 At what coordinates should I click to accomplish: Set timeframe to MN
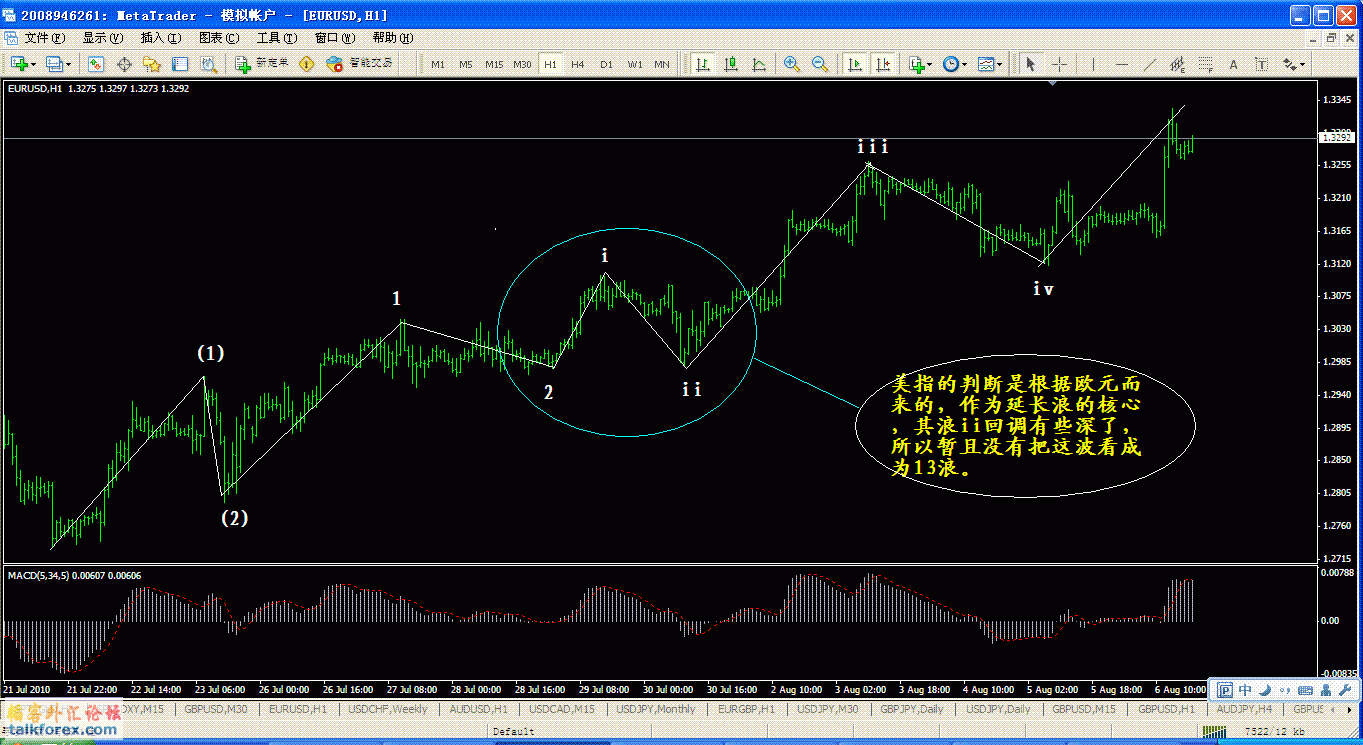click(662, 64)
